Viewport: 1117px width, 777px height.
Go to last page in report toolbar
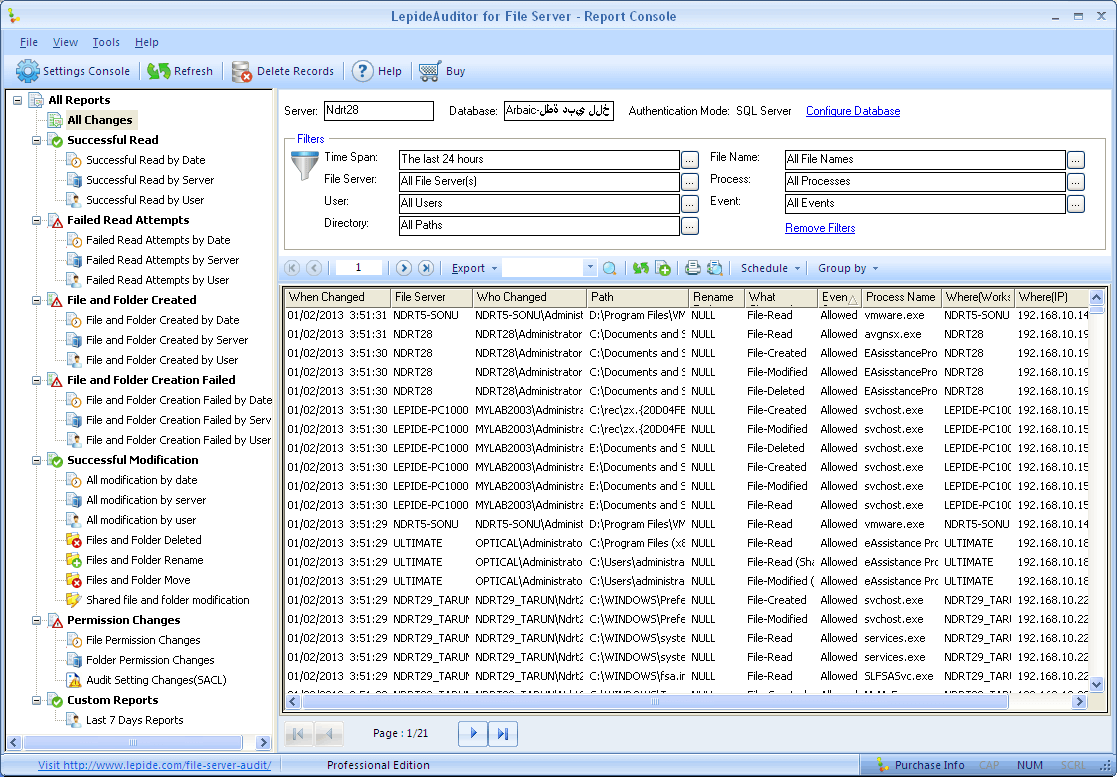[x=425, y=268]
